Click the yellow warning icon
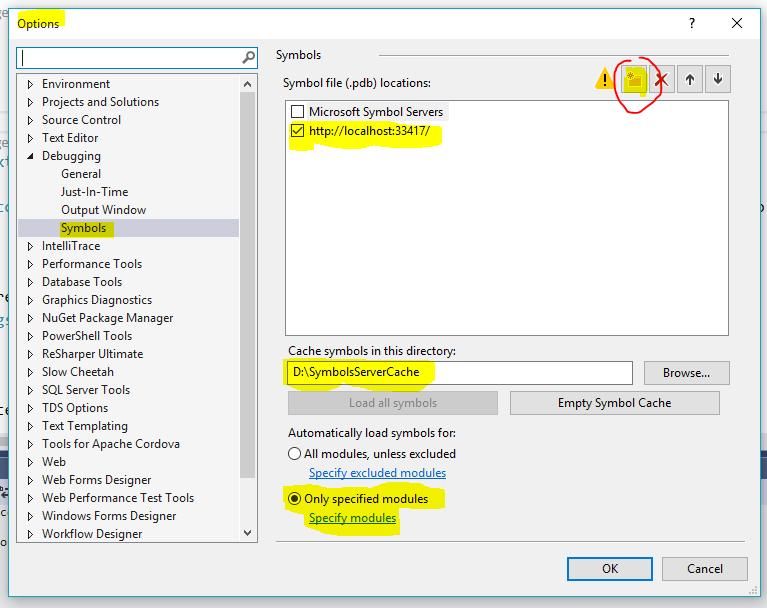 coord(605,79)
